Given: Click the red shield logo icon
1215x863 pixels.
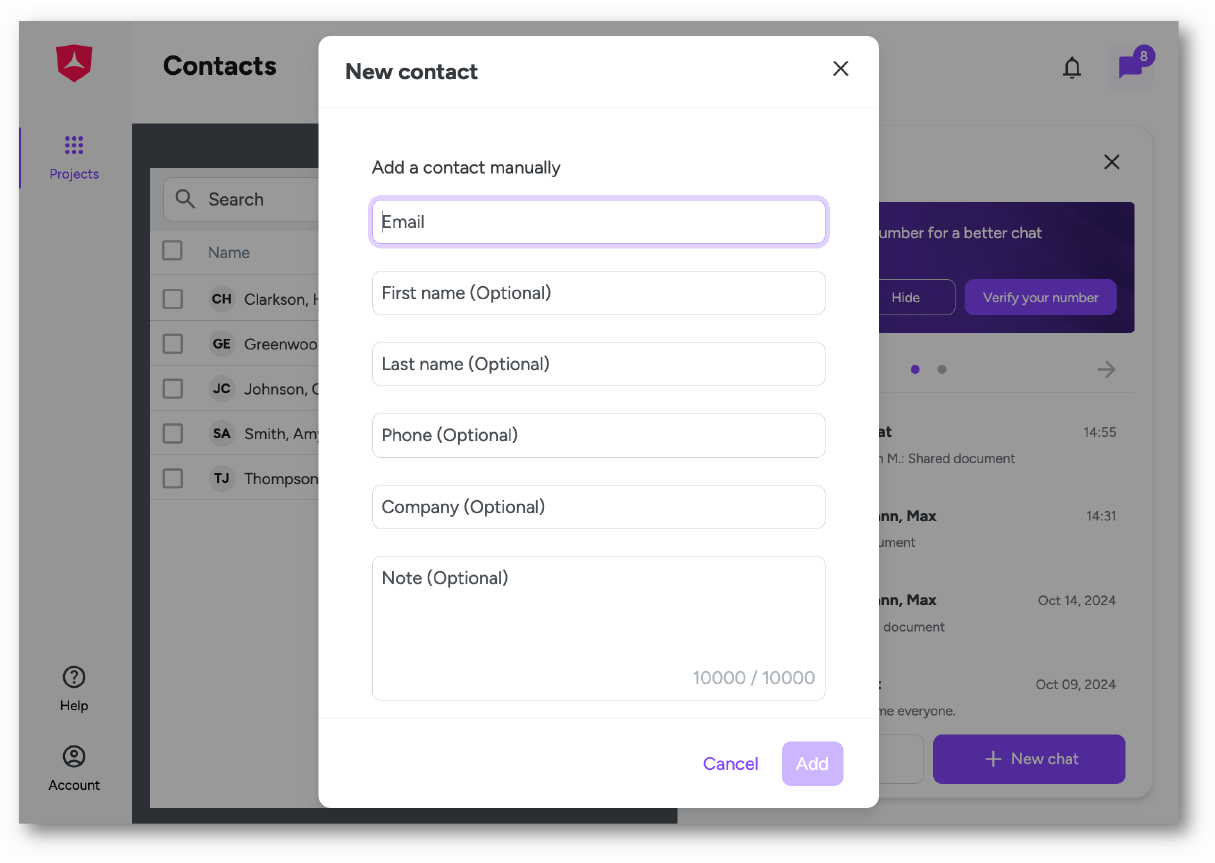Looking at the screenshot, I should point(74,64).
